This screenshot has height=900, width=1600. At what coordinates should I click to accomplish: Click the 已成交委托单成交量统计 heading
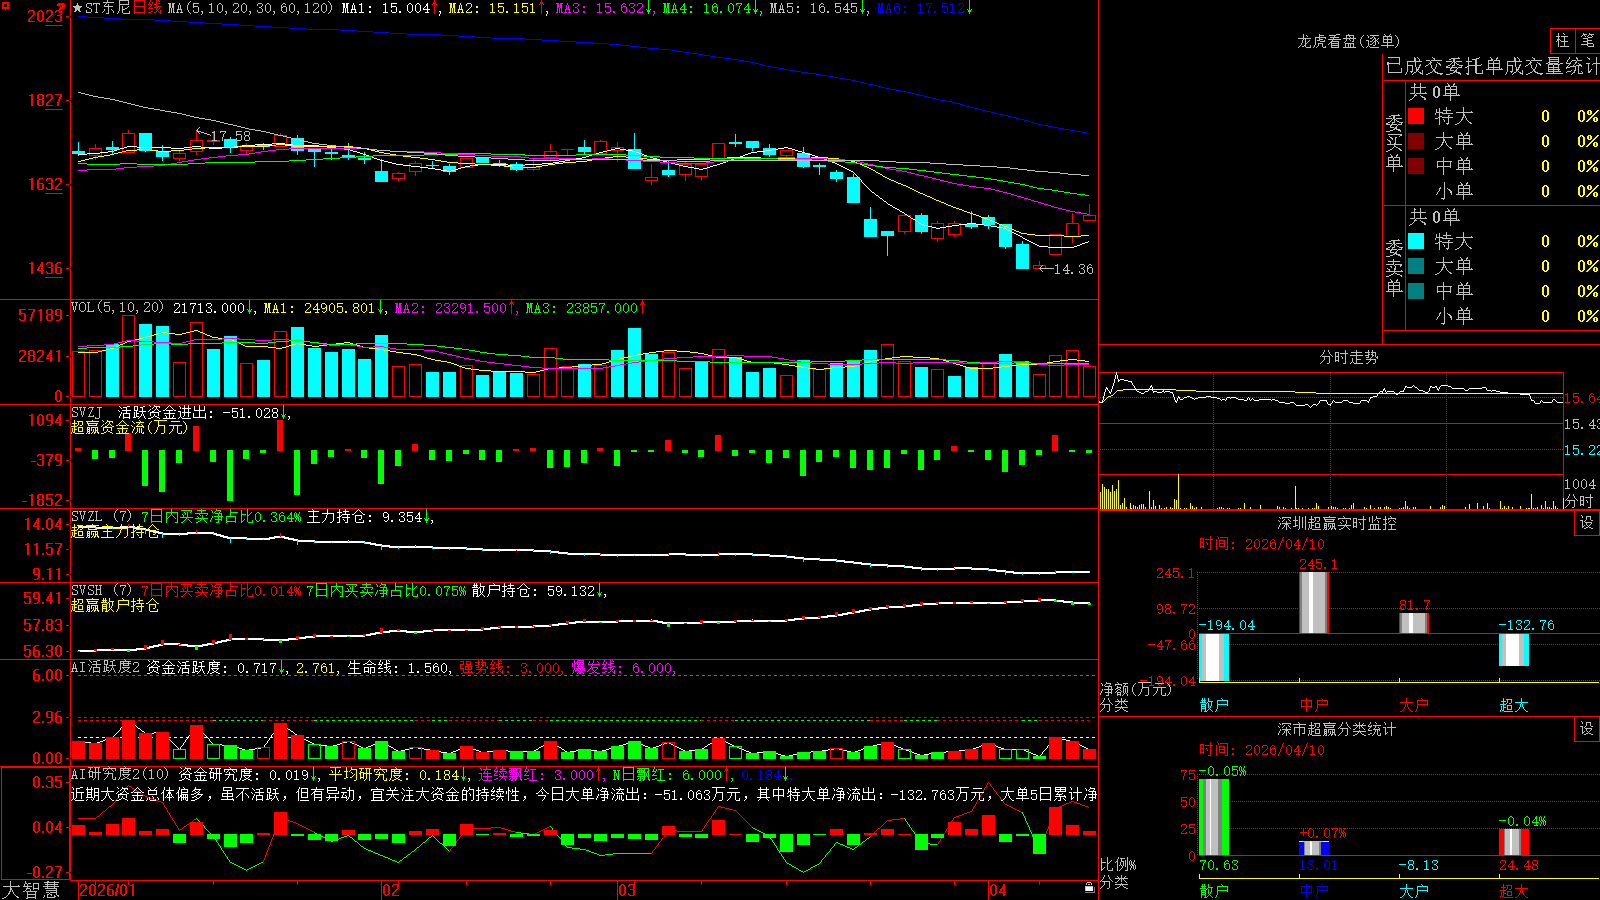[1492, 66]
